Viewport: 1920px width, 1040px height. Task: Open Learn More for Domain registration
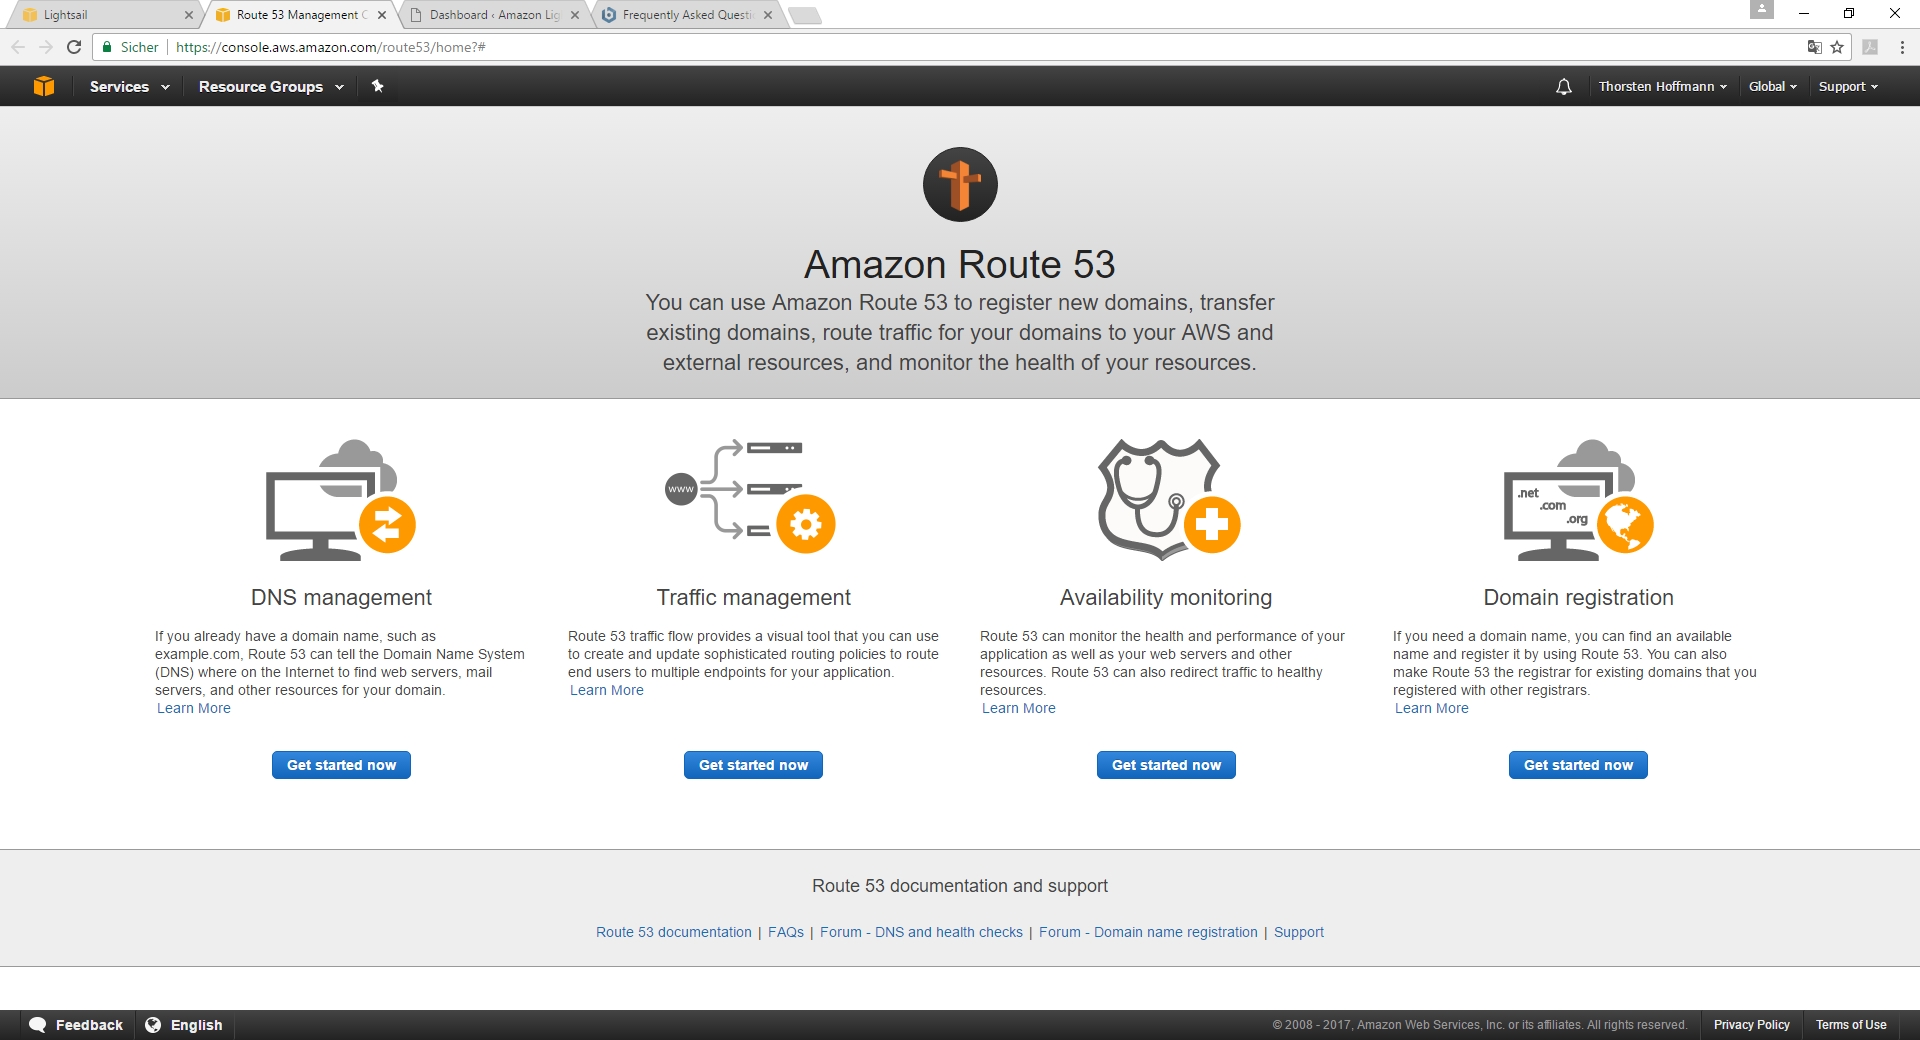tap(1432, 708)
